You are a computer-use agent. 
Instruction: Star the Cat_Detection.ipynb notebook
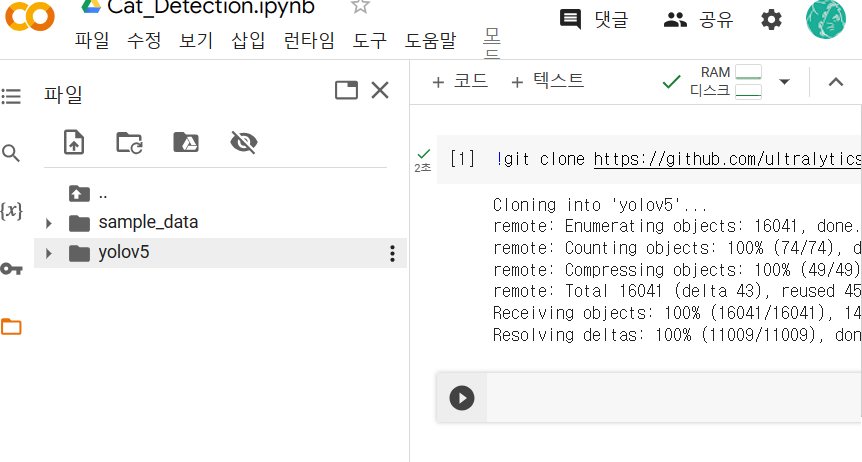click(360, 6)
